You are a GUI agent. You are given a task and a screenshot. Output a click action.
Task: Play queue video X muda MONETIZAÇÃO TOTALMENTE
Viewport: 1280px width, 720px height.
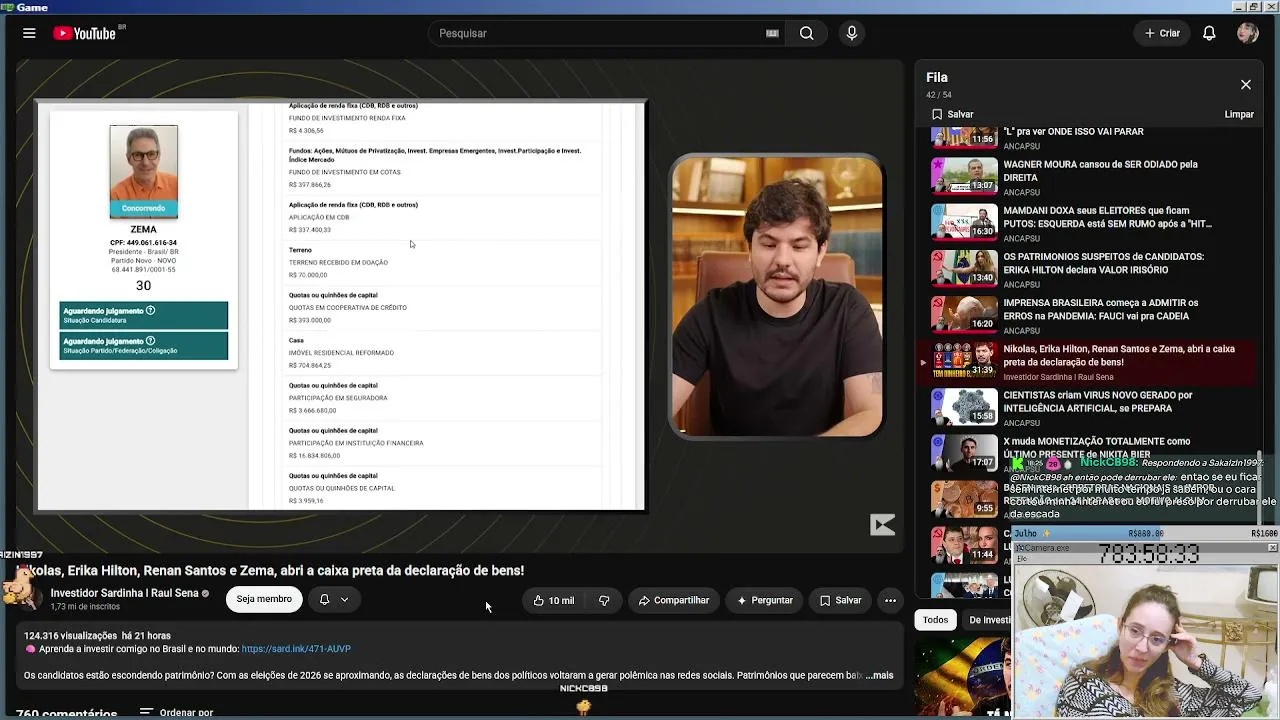point(1096,447)
